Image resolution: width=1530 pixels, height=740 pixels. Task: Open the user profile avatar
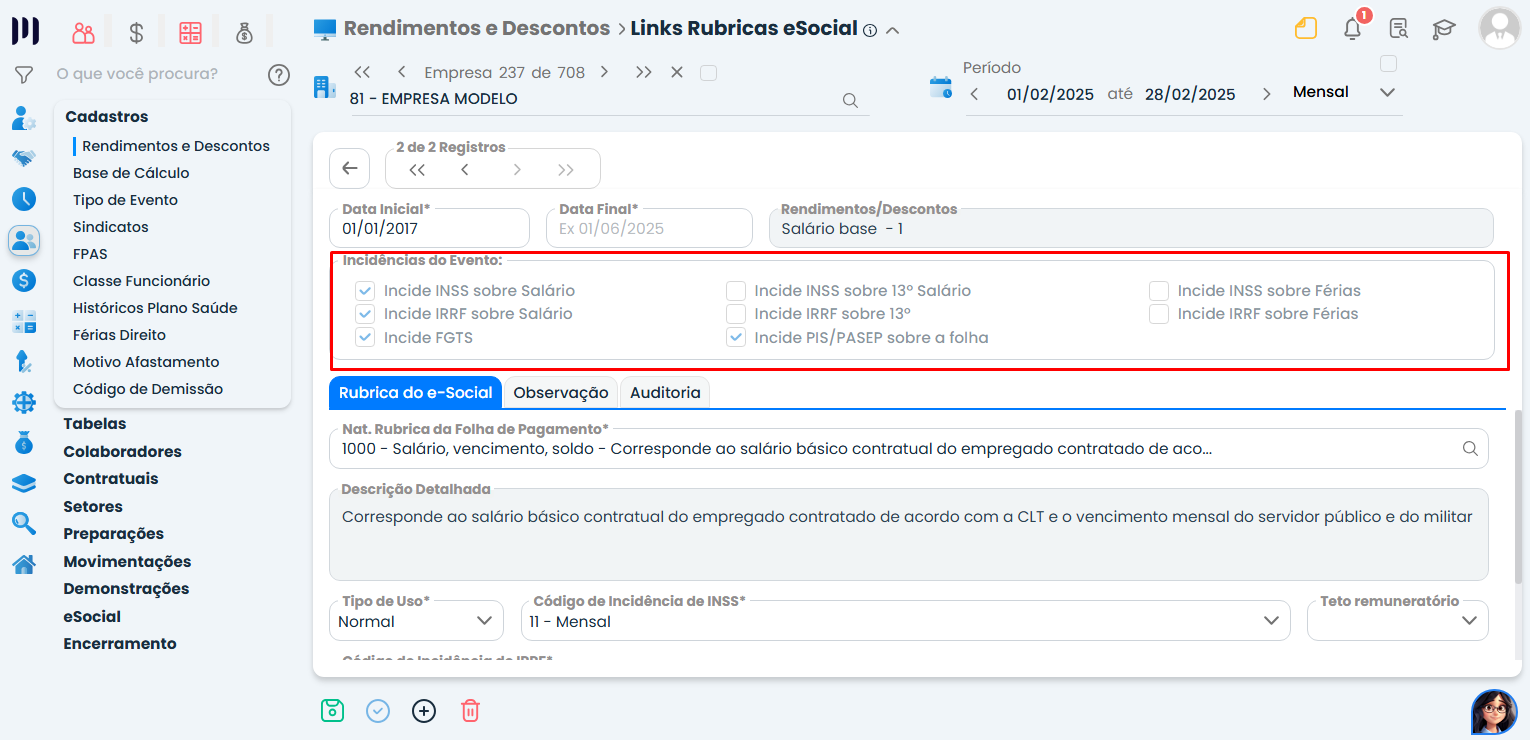point(1499,28)
